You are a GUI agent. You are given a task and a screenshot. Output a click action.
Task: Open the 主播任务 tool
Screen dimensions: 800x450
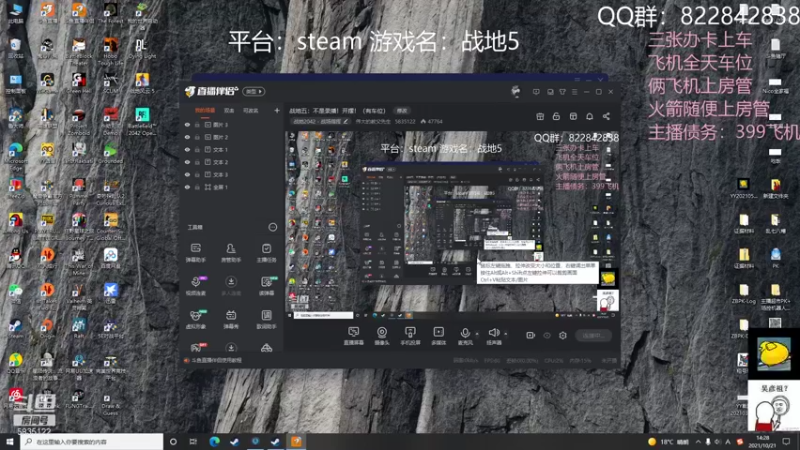(266, 253)
